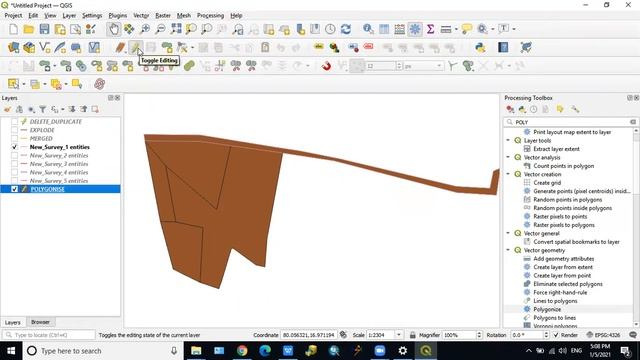Toggle EXPLODE layer visibility checkbox

click(14, 130)
